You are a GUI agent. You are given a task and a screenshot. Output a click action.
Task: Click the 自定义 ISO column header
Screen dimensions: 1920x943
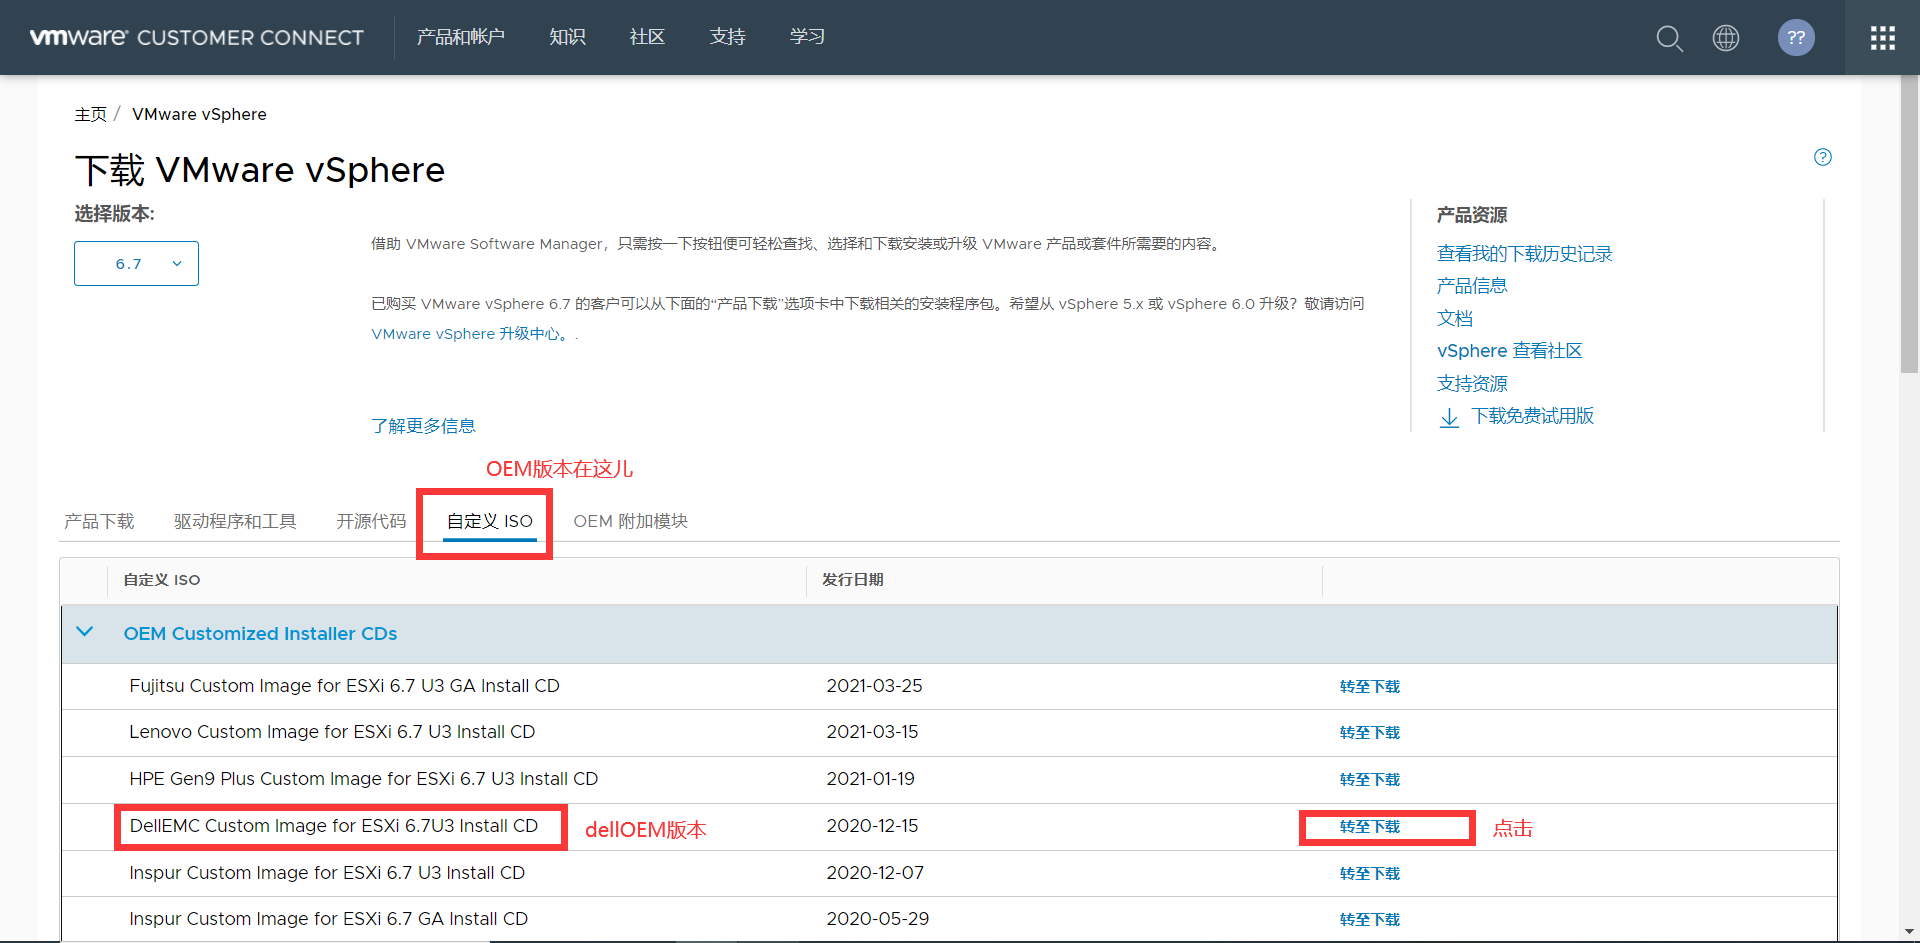click(162, 580)
